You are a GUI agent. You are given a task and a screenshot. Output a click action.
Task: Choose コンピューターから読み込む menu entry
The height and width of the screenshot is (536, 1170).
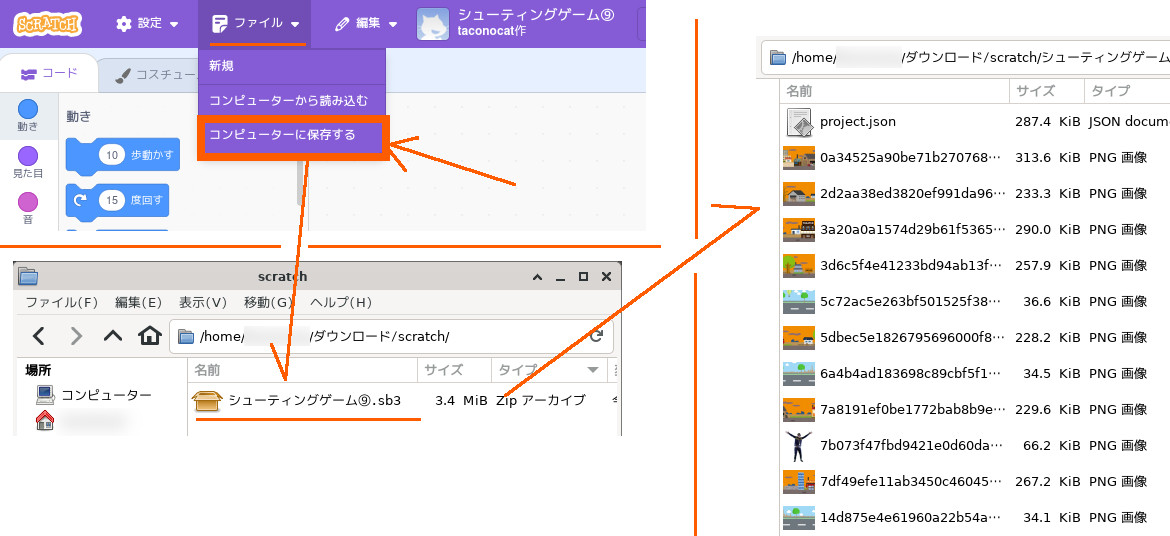tap(292, 101)
